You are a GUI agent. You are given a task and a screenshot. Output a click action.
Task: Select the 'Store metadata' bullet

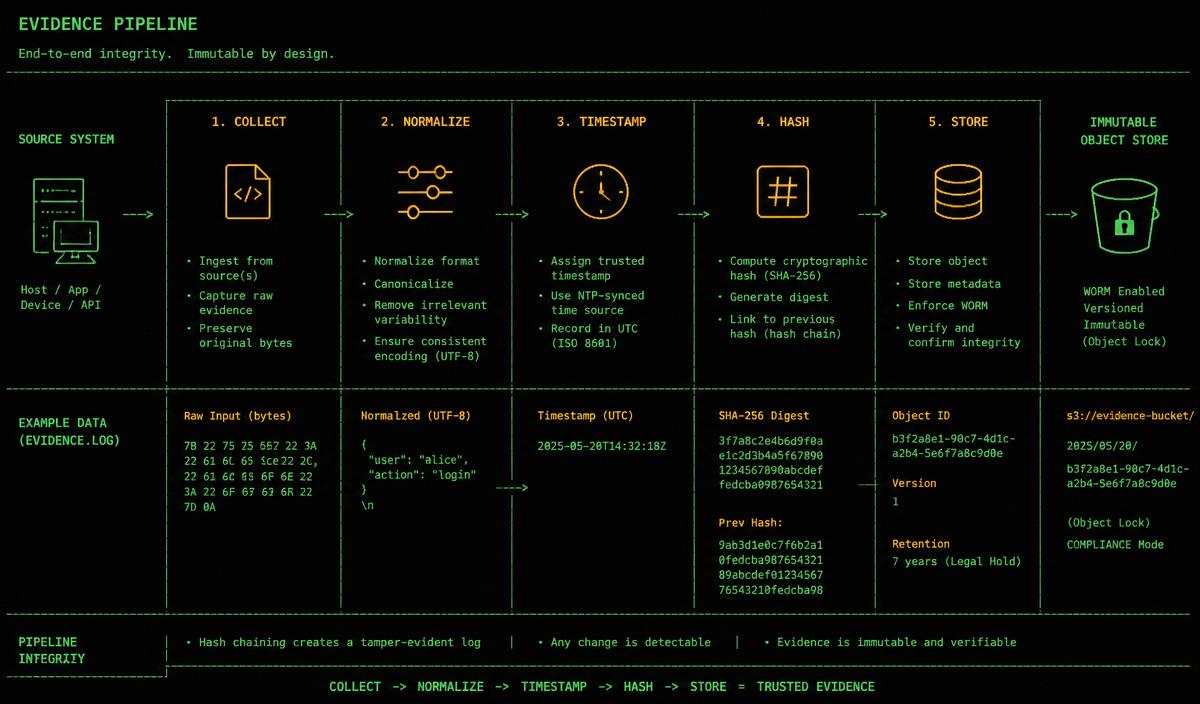[947, 284]
